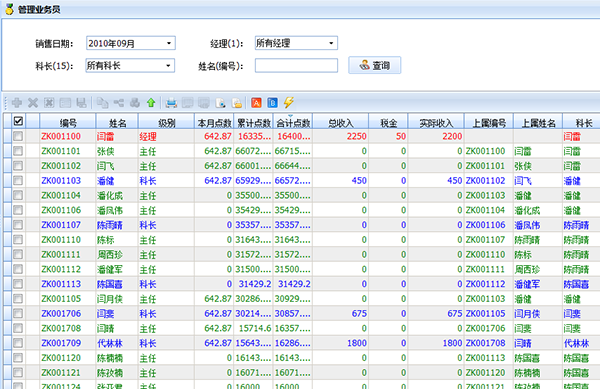The width and height of the screenshot is (600, 389).
Task: Click the 查询 search button
Action: pos(375,65)
